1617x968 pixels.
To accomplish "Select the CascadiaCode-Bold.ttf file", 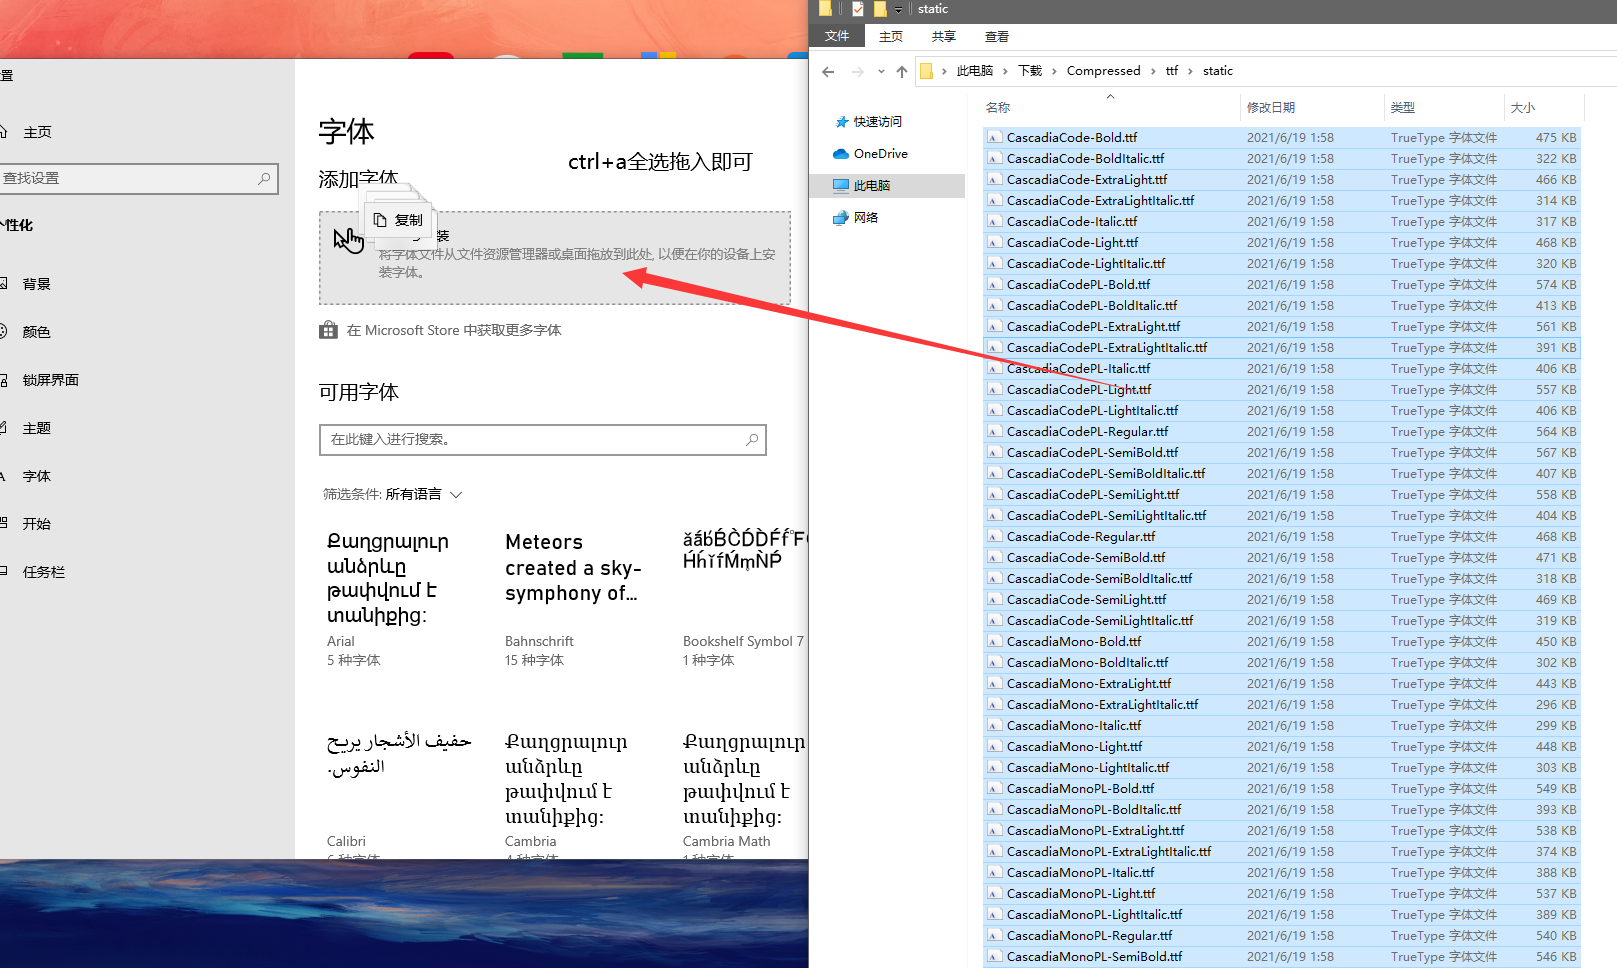I will coord(1073,137).
